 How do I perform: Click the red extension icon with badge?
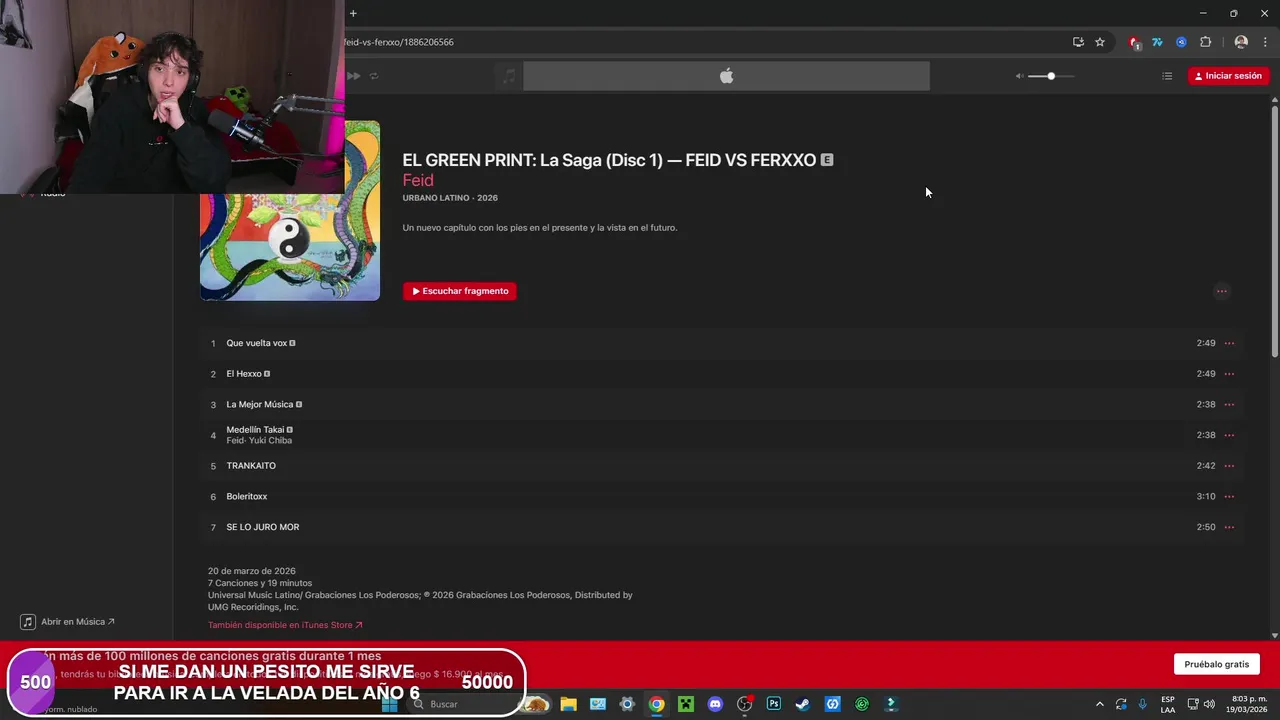[x=1134, y=42]
